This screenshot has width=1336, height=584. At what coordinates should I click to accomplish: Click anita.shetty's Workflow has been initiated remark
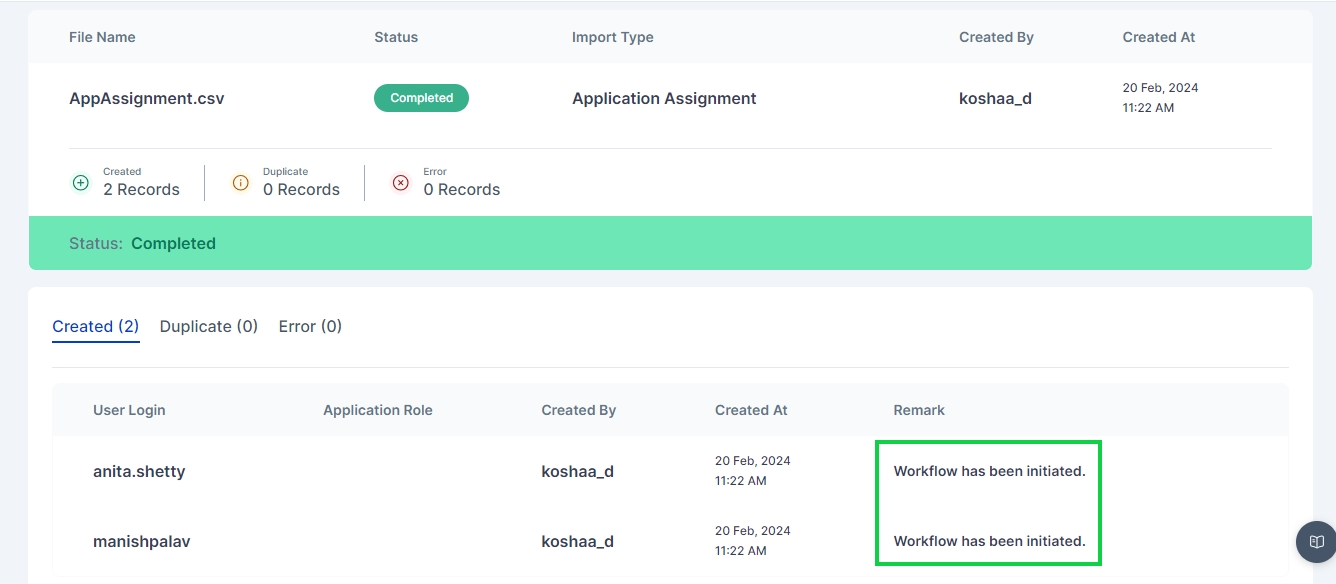click(x=989, y=471)
